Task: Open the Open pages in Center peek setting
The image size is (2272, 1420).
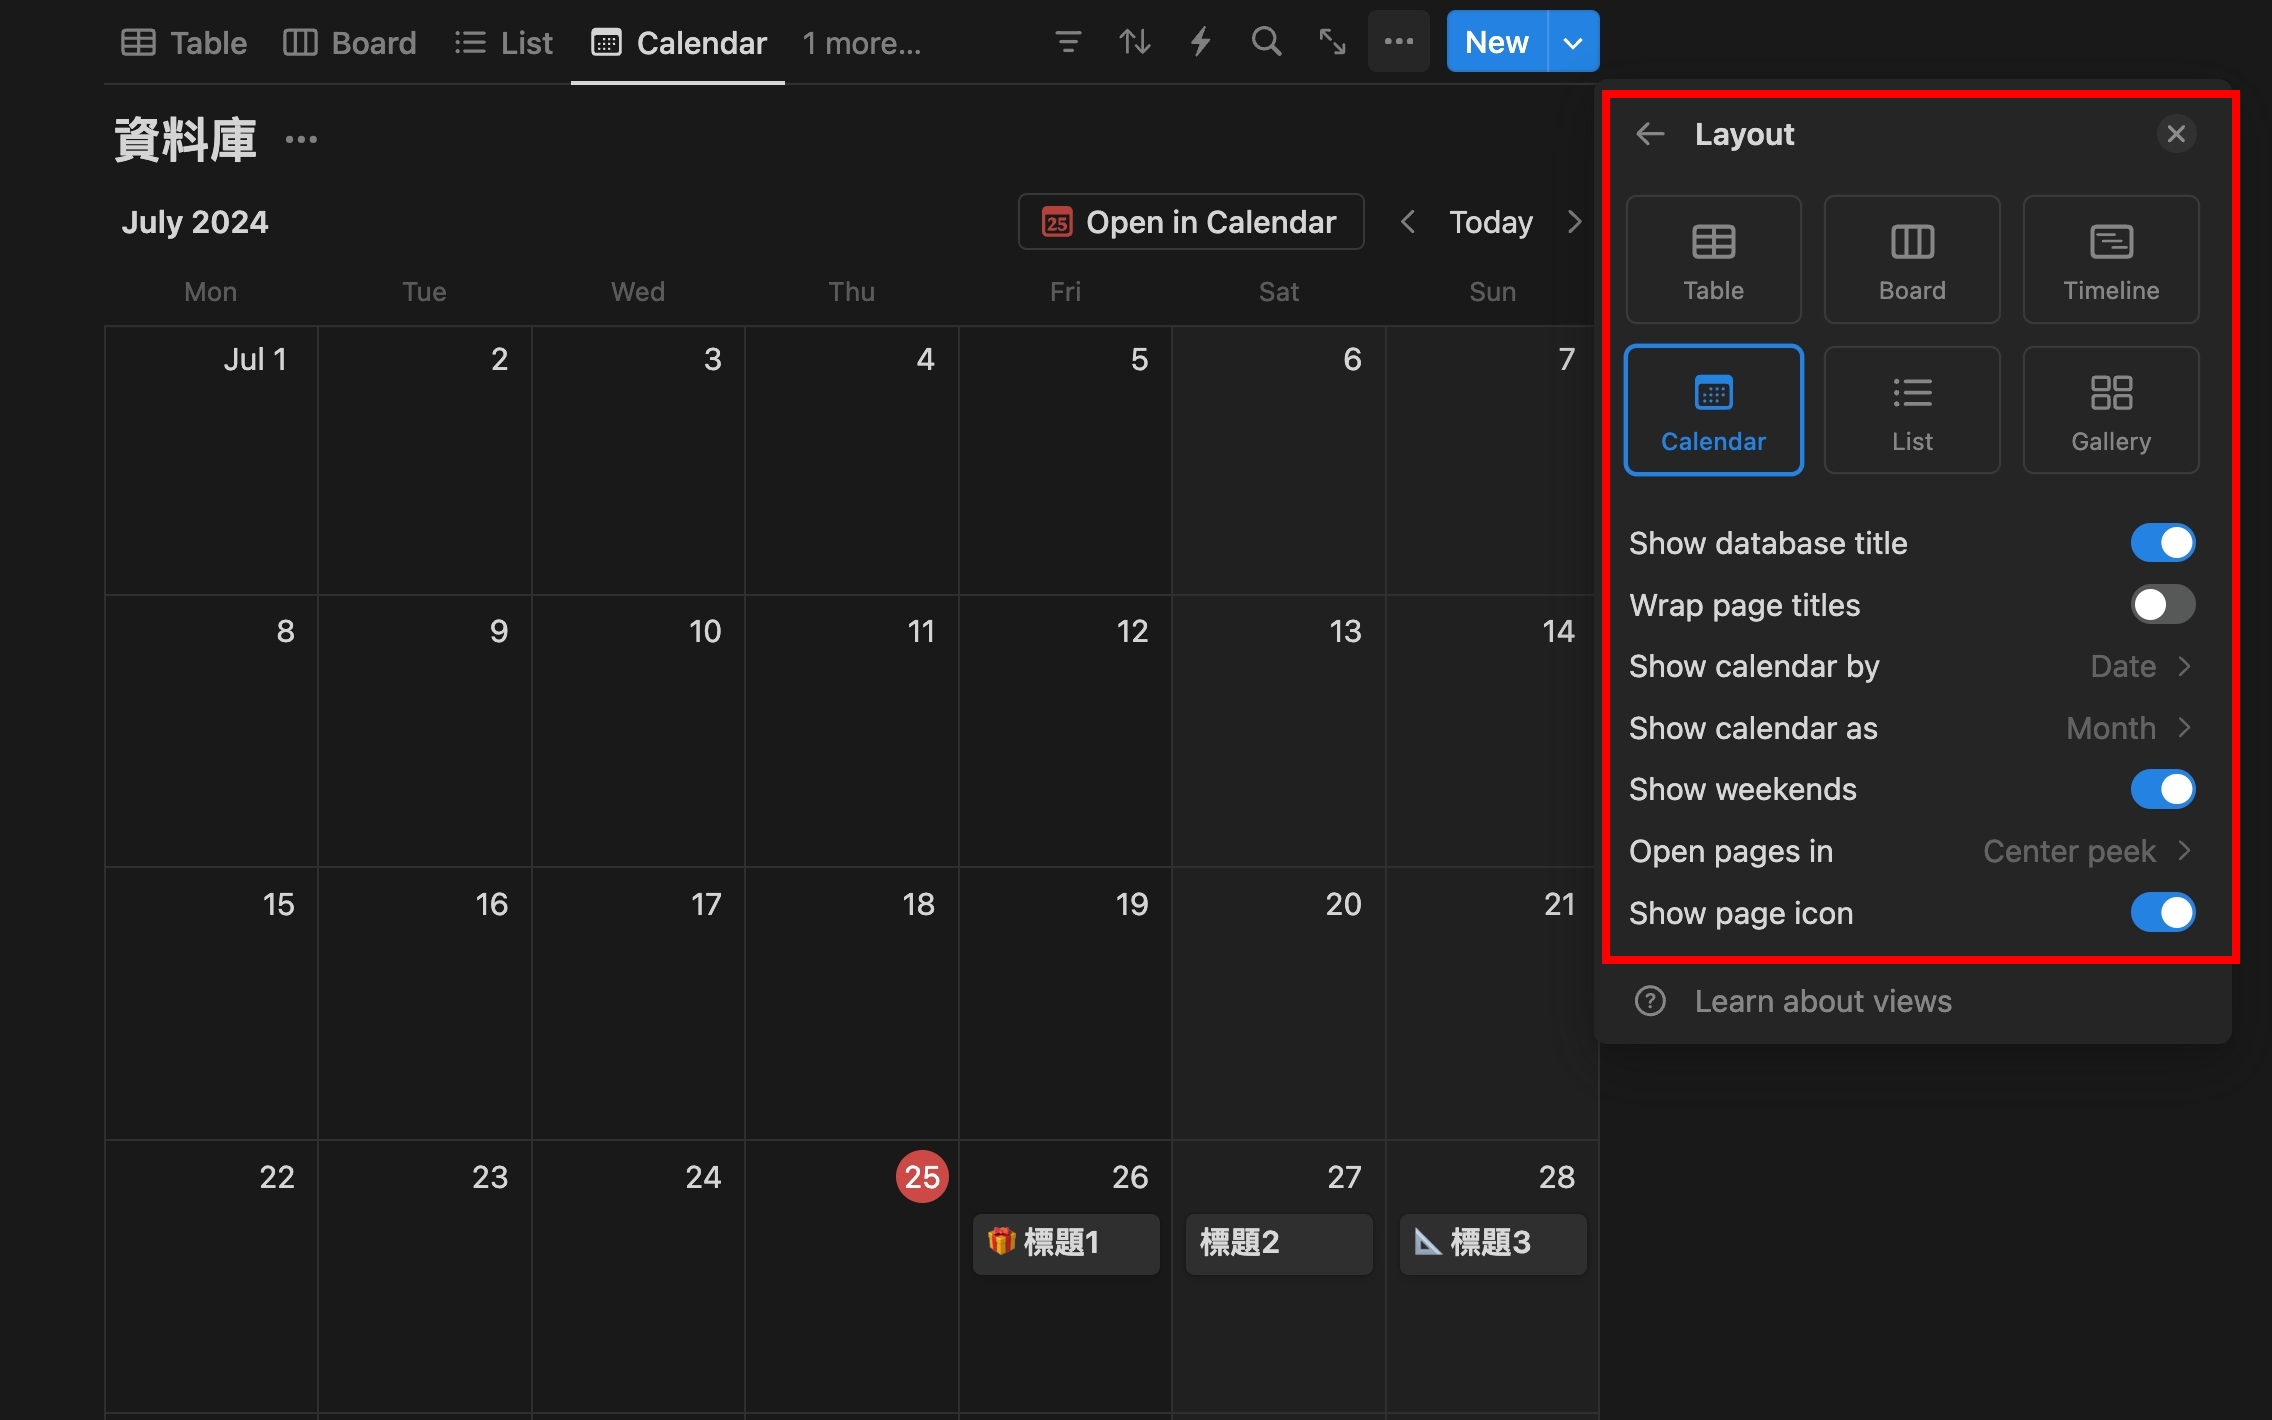Action: tap(2086, 851)
